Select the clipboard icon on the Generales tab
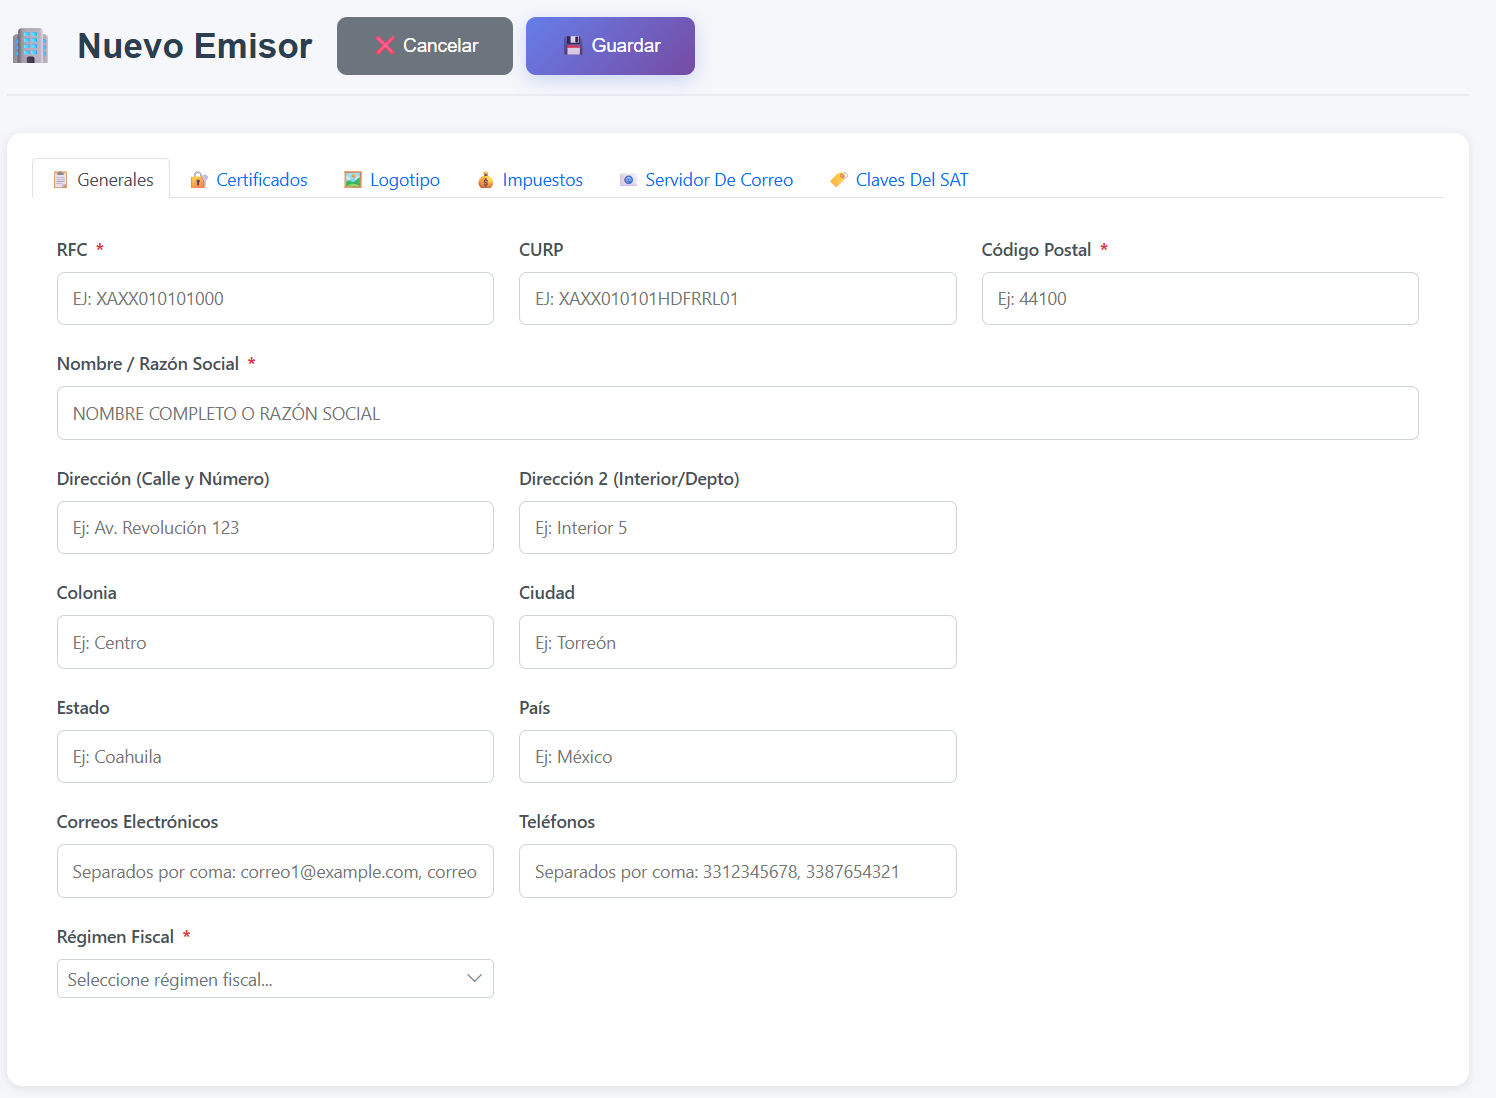 click(x=61, y=179)
